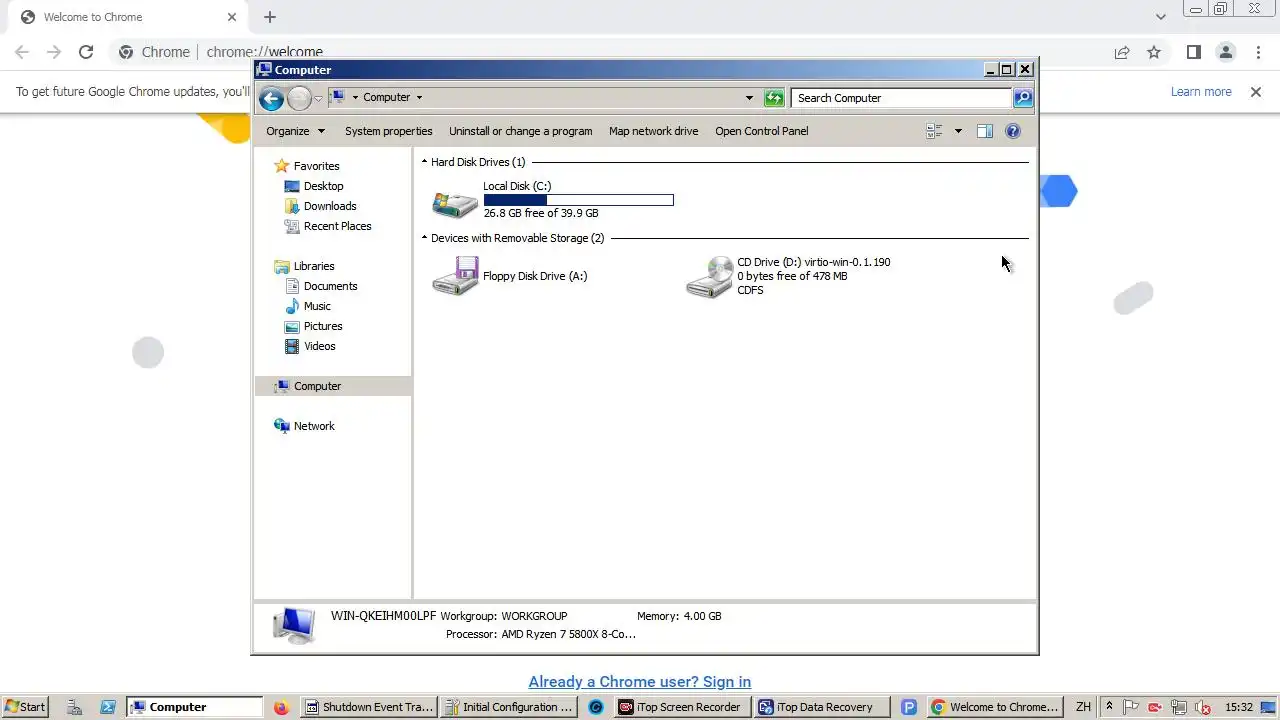Open recent pages dropdown beside Forward arrow
Viewport: 1280px width, 720px height.
tap(318, 98)
